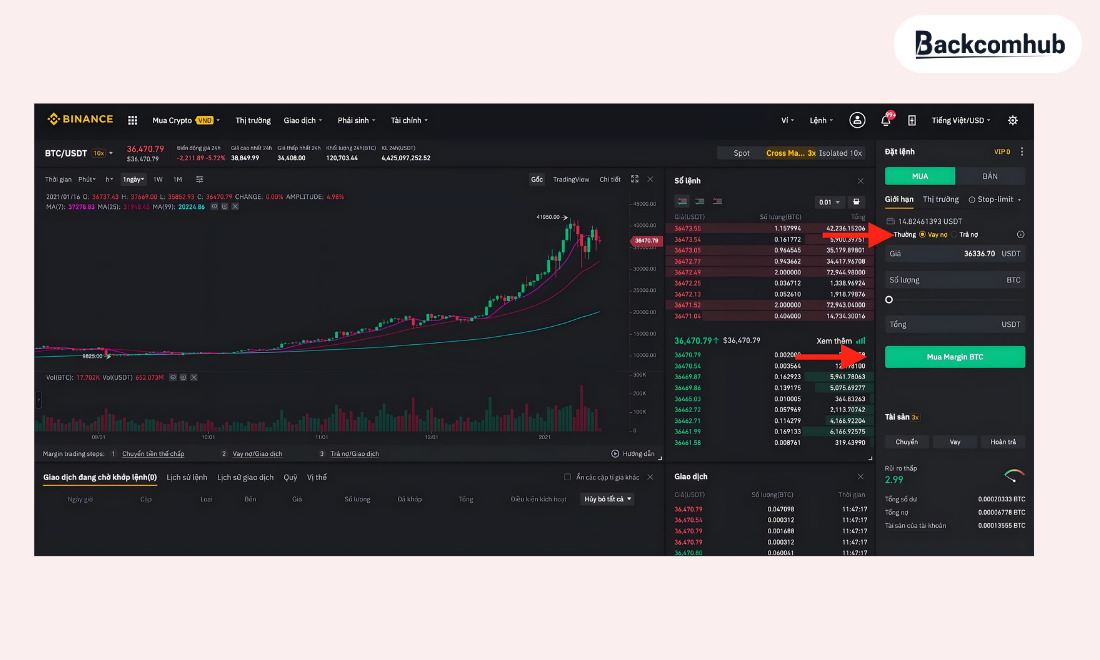Viewport: 1100px width, 660px height.
Task: Expand the Phái sinh menu
Action: [356, 121]
